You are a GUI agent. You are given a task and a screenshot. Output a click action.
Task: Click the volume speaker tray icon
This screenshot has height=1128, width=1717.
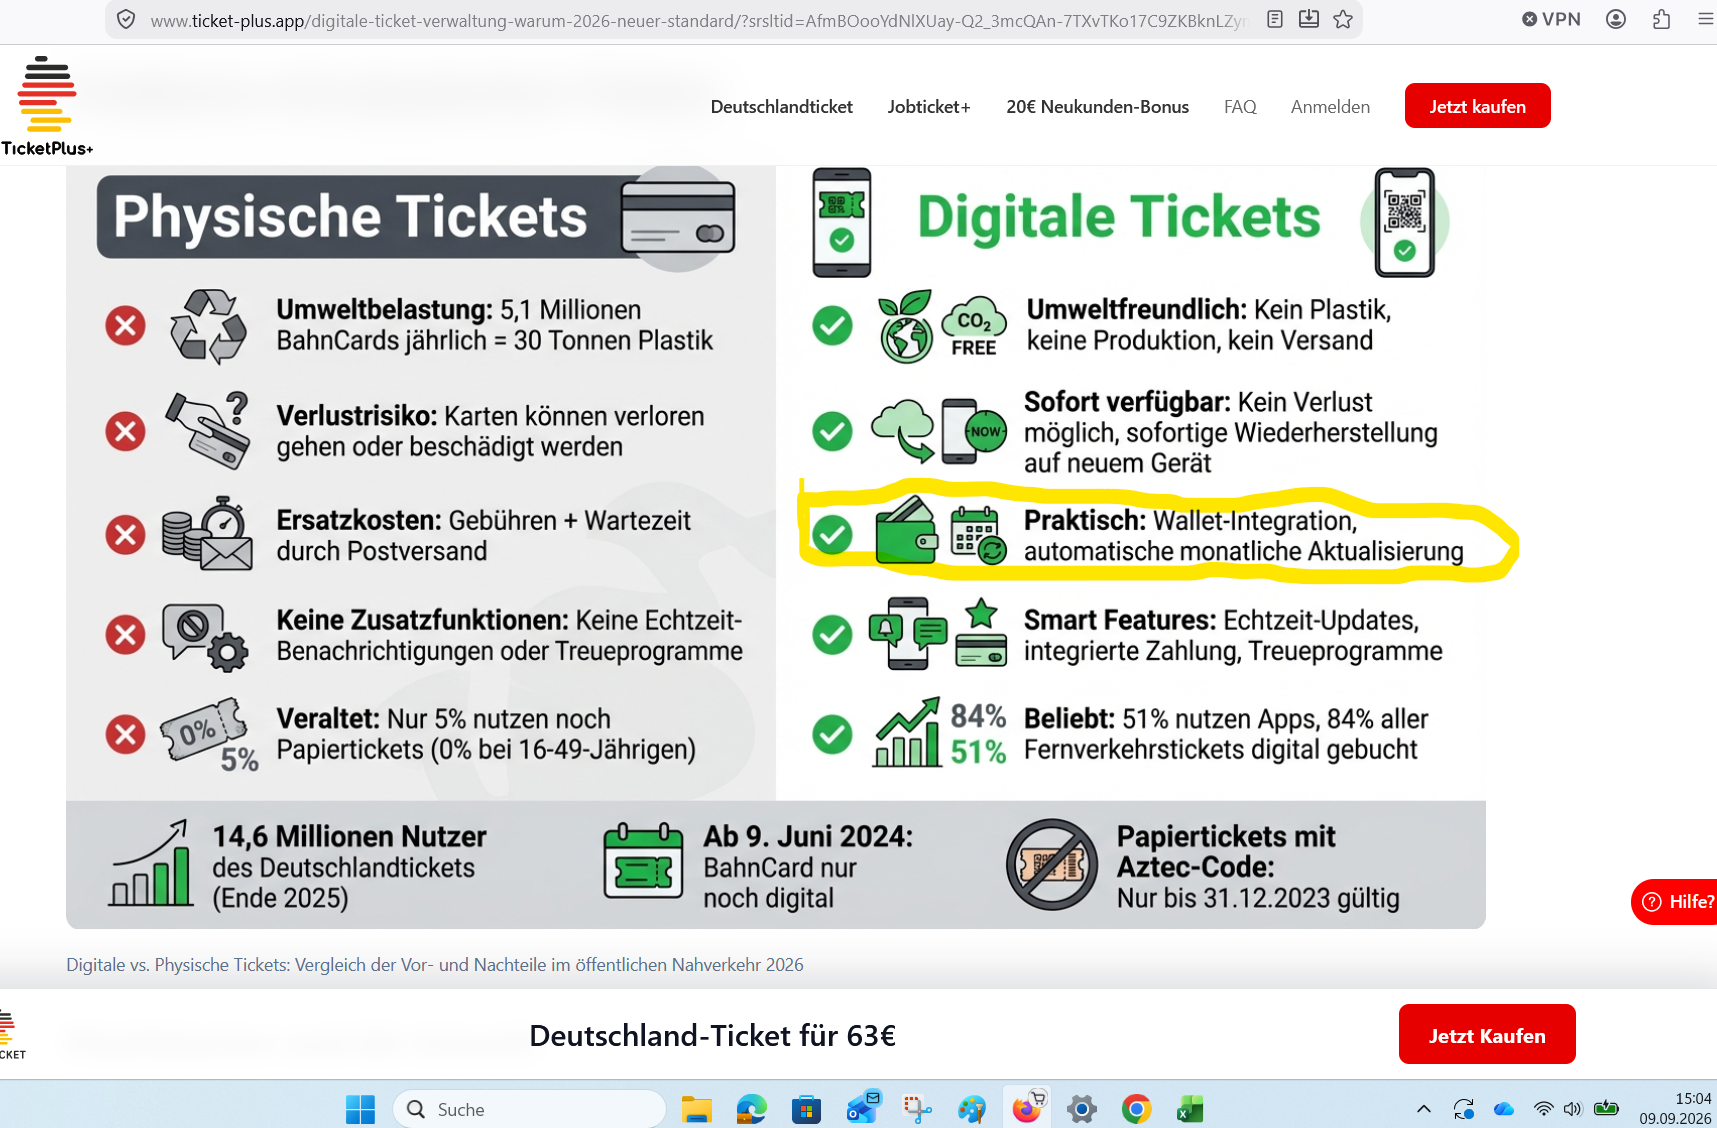click(1573, 1109)
